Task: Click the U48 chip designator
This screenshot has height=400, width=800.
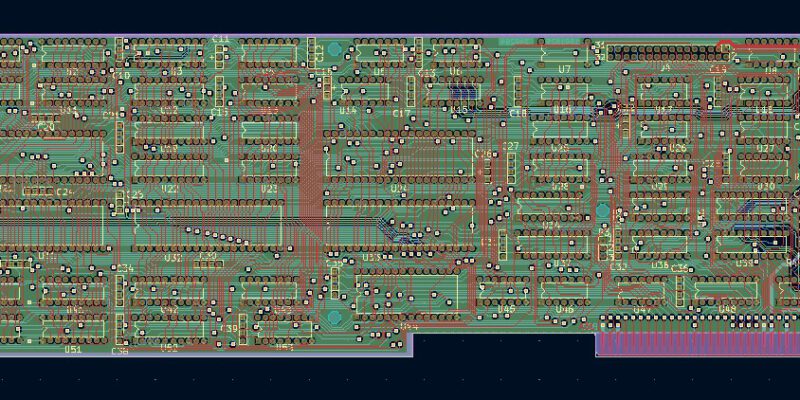Action: pos(727,309)
